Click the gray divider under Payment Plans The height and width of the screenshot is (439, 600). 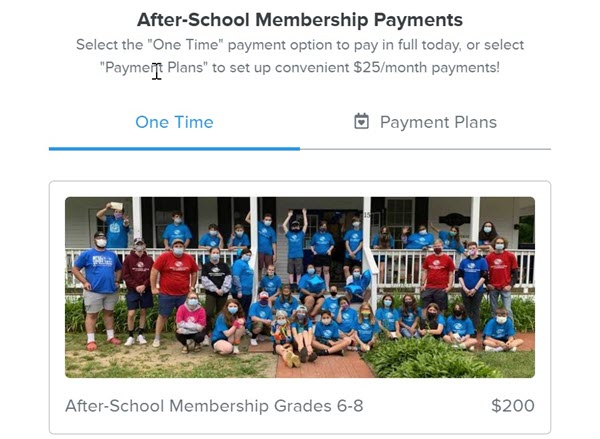426,149
